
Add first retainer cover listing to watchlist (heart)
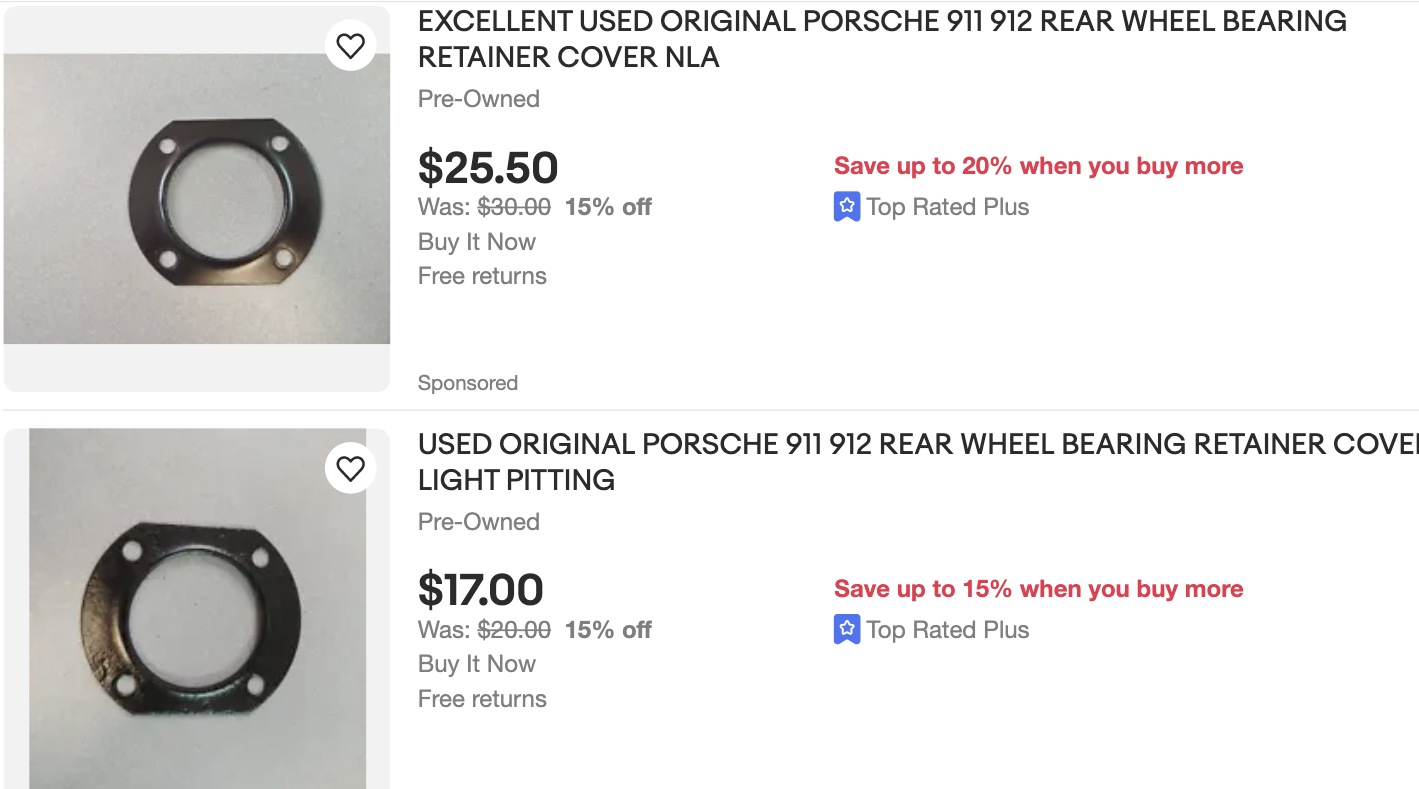[x=350, y=46]
